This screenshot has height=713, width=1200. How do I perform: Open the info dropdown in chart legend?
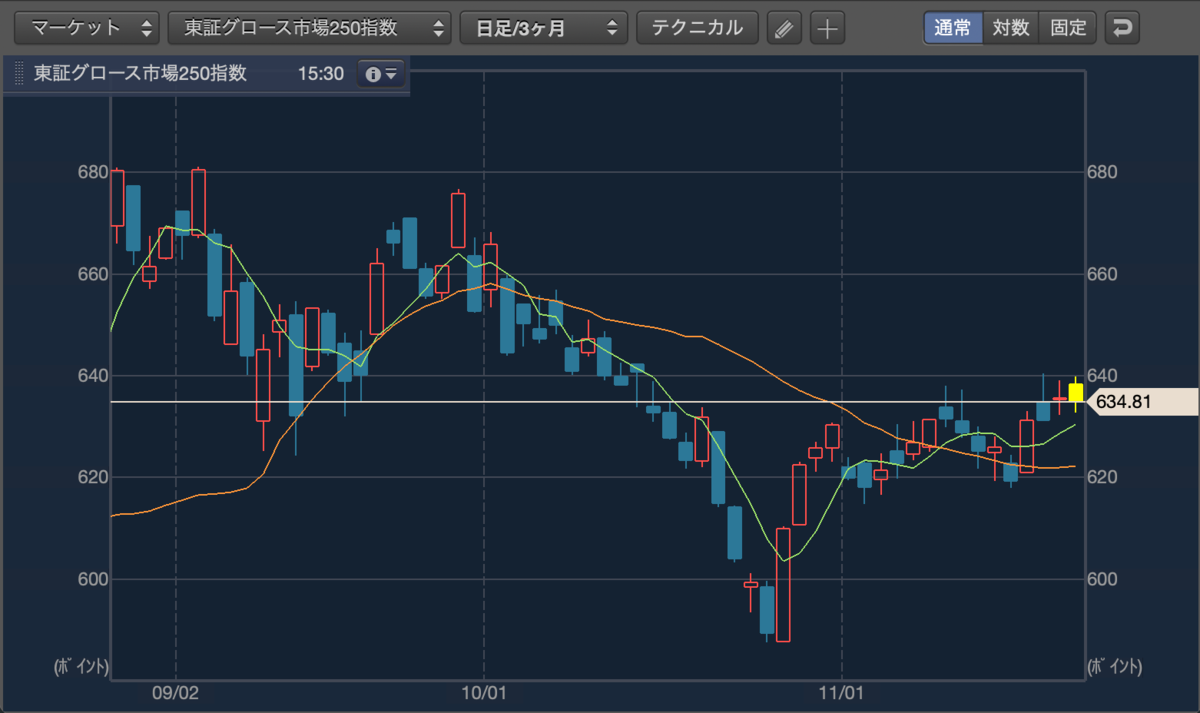(x=382, y=74)
